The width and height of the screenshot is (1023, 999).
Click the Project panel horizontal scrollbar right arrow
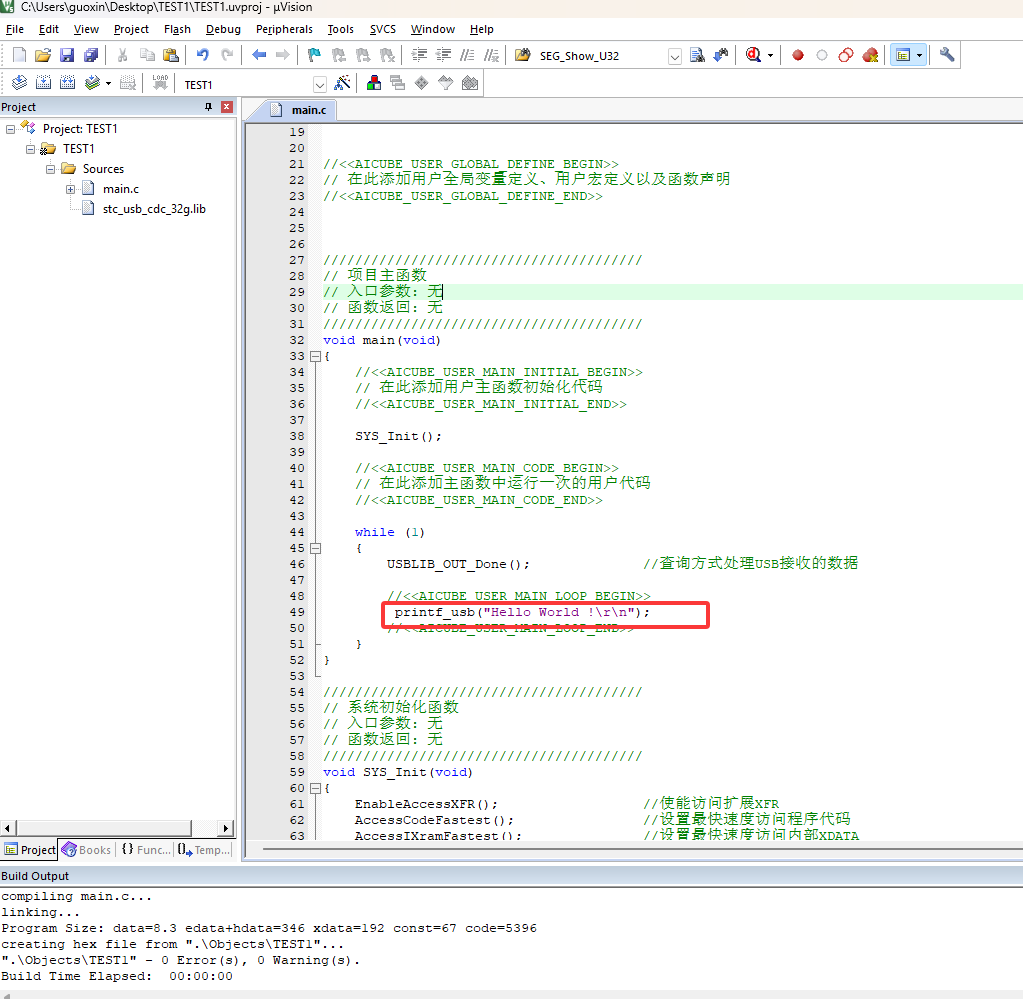226,829
